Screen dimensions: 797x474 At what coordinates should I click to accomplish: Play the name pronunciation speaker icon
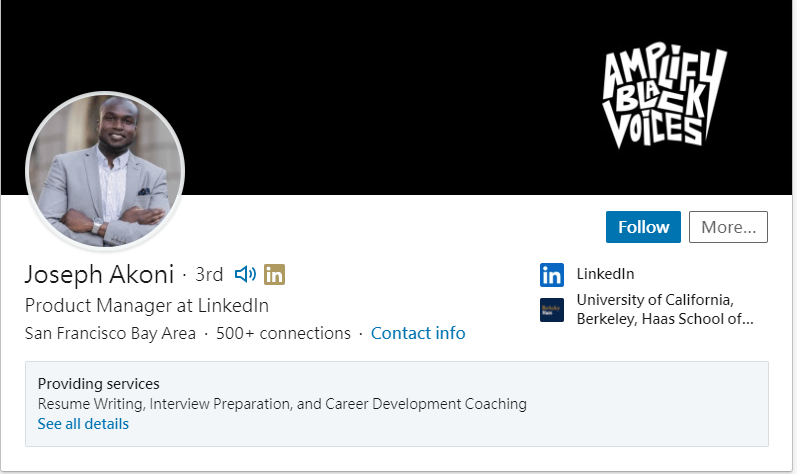(245, 274)
